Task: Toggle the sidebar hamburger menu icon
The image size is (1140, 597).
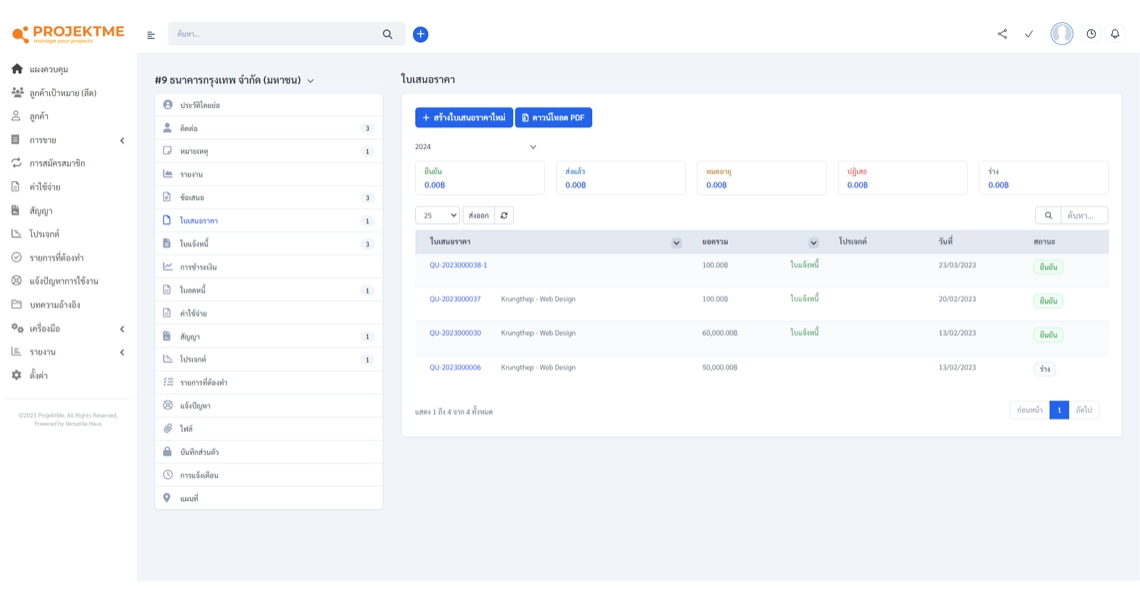Action: (x=151, y=35)
